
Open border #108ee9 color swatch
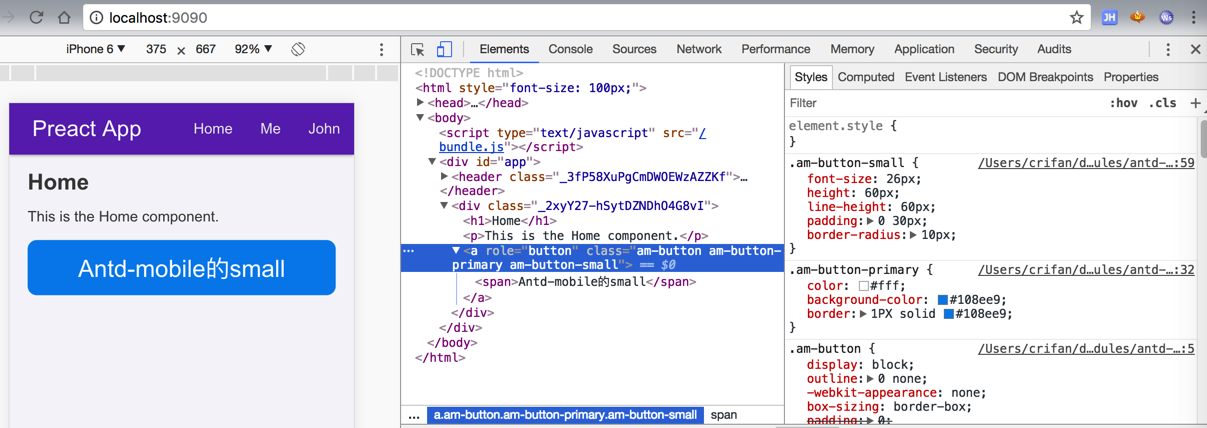pyautogui.click(x=949, y=314)
